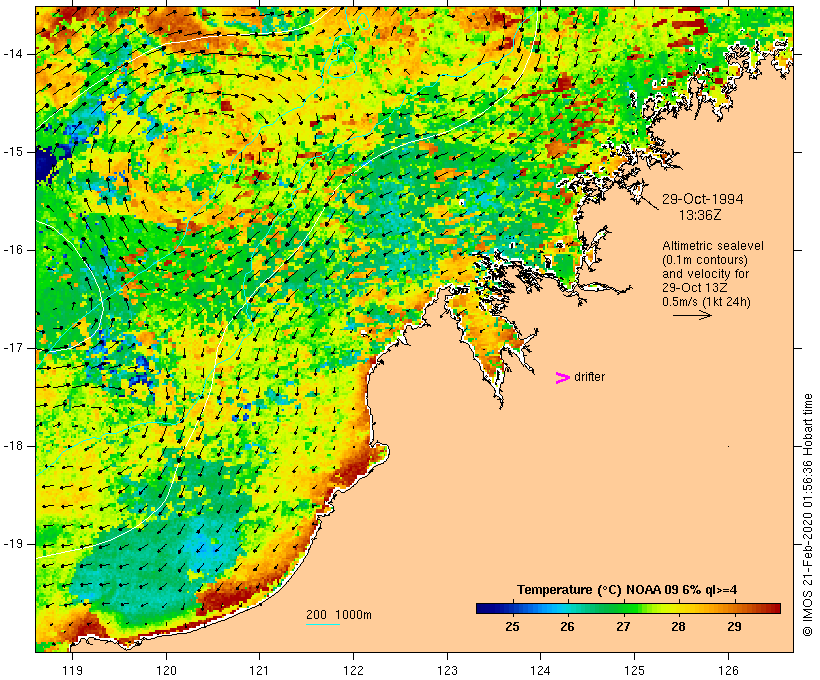The height and width of the screenshot is (680, 820).
Task: Click longitude axis label 122
Action: (x=354, y=670)
